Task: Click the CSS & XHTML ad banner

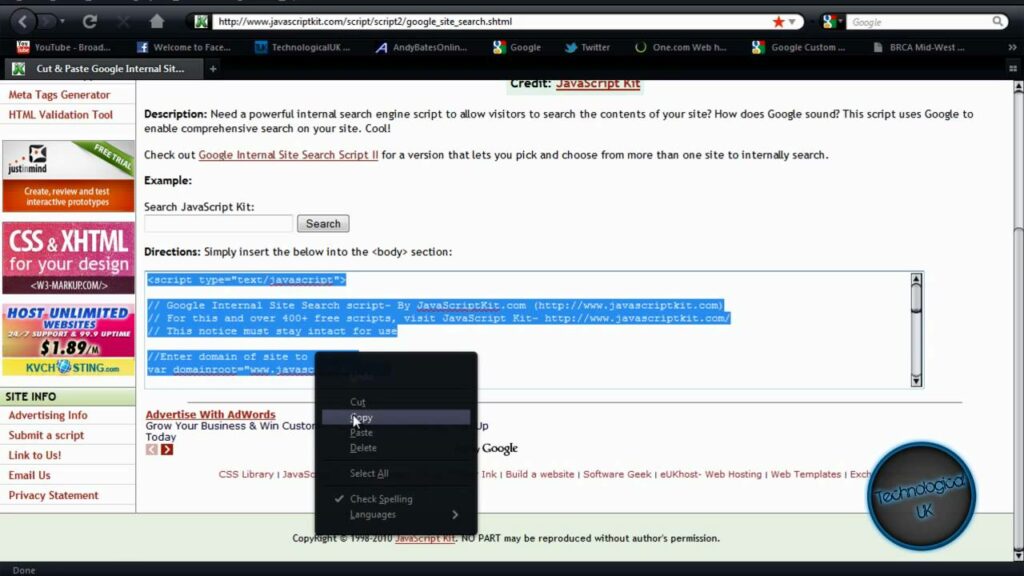Action: point(68,258)
